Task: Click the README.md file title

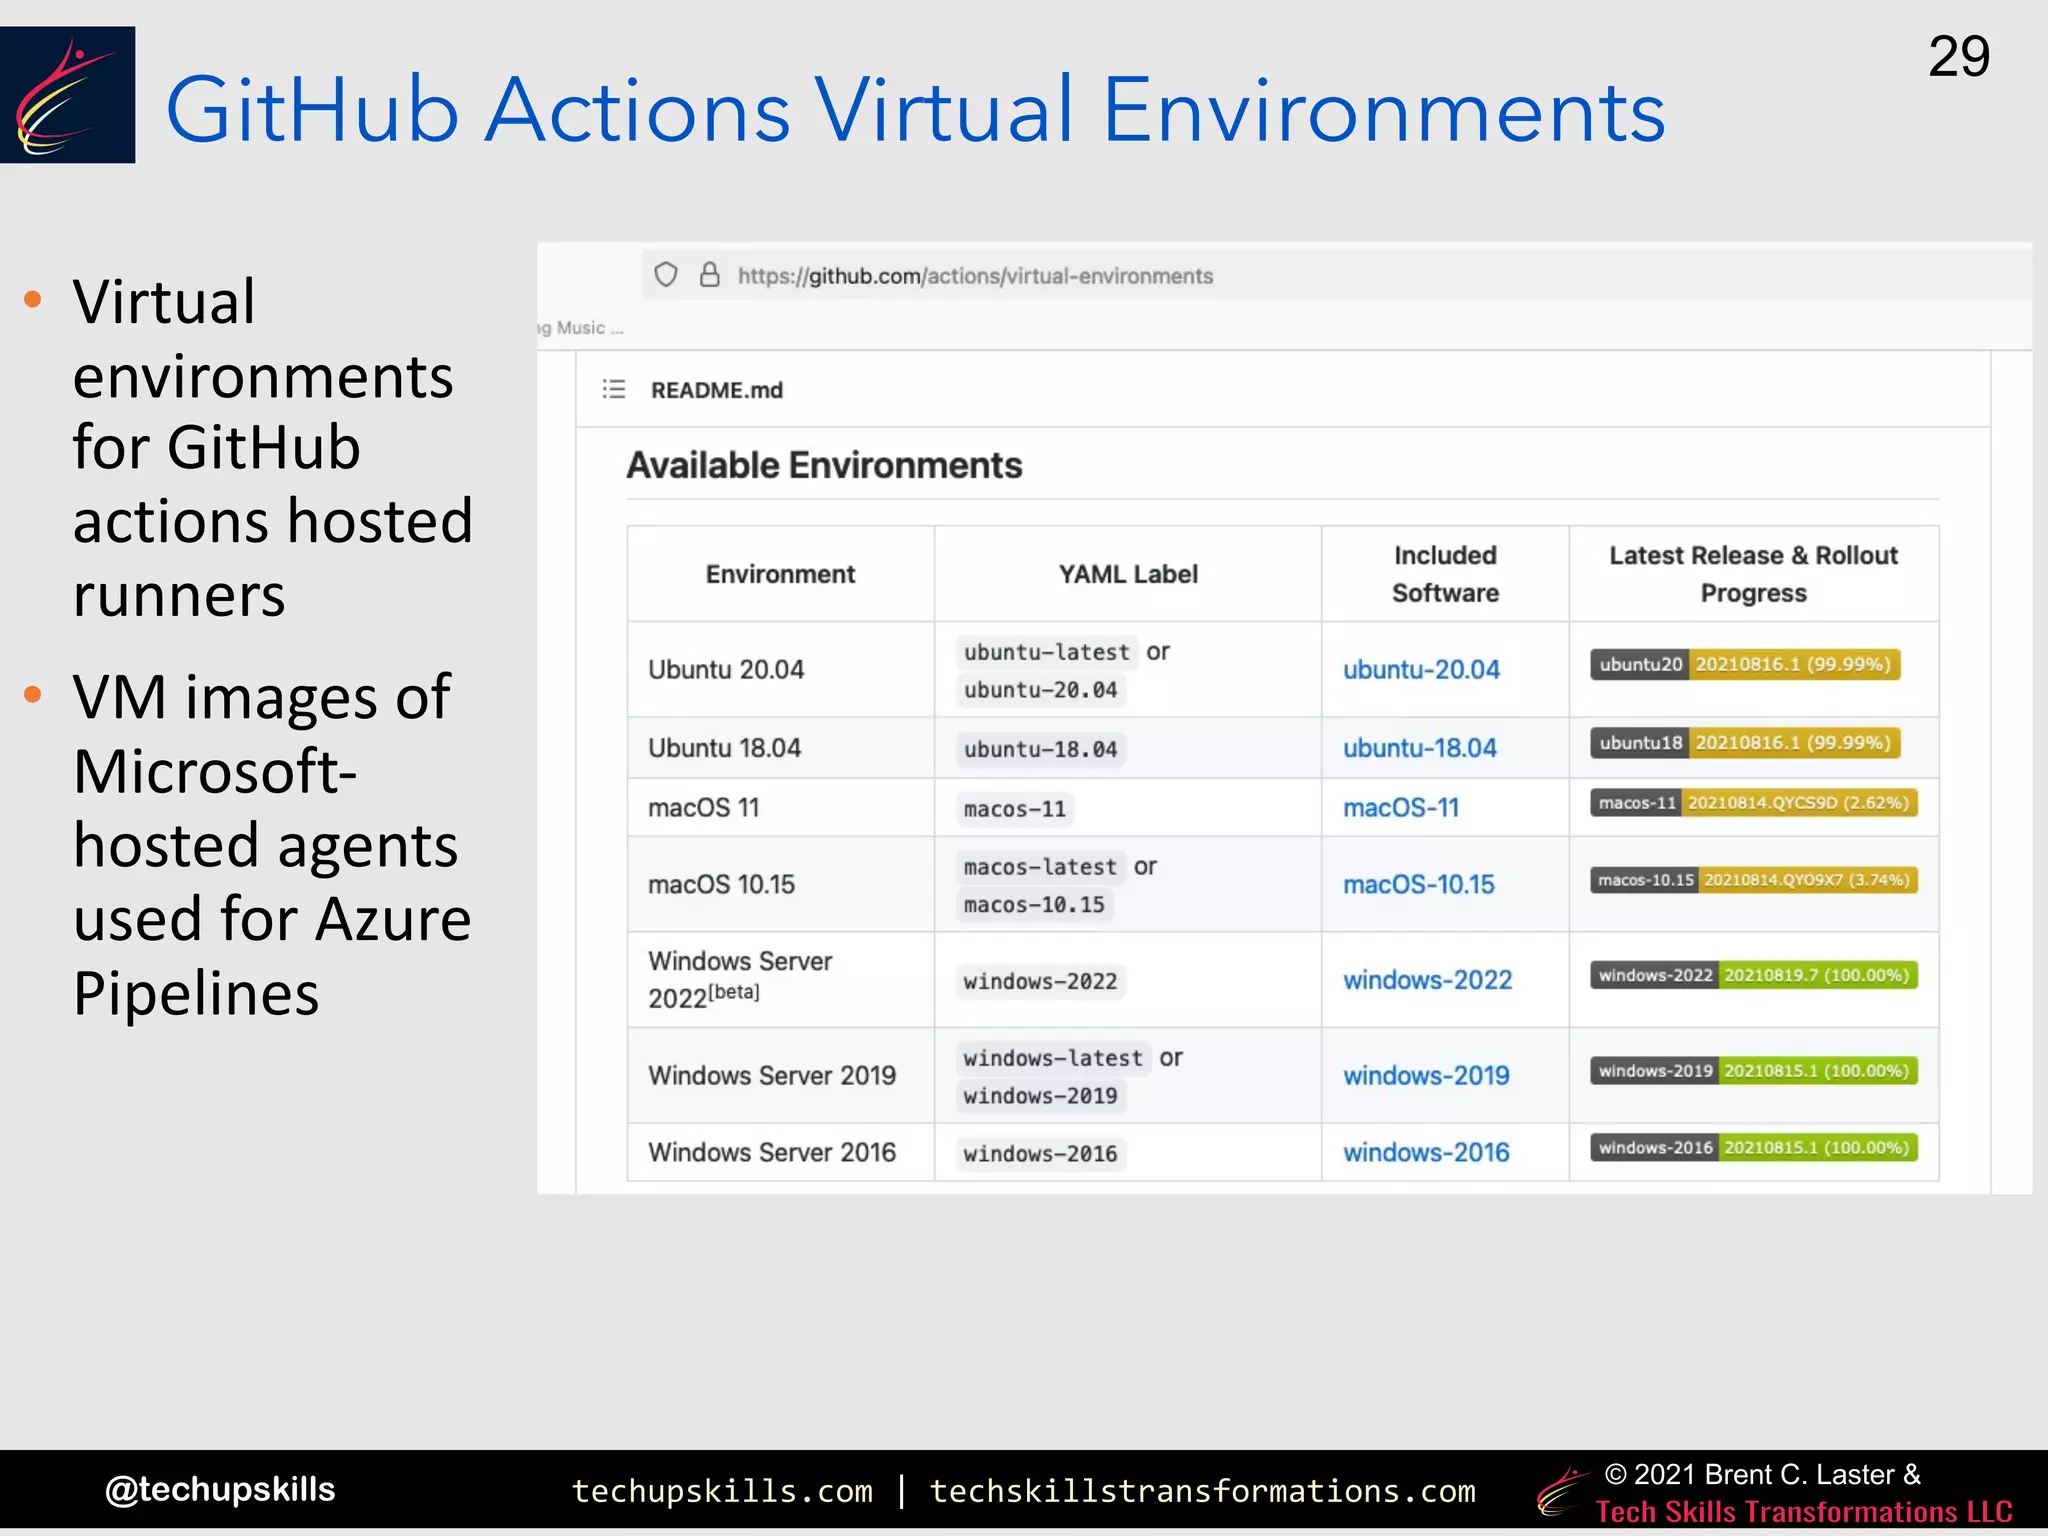Action: click(x=716, y=390)
